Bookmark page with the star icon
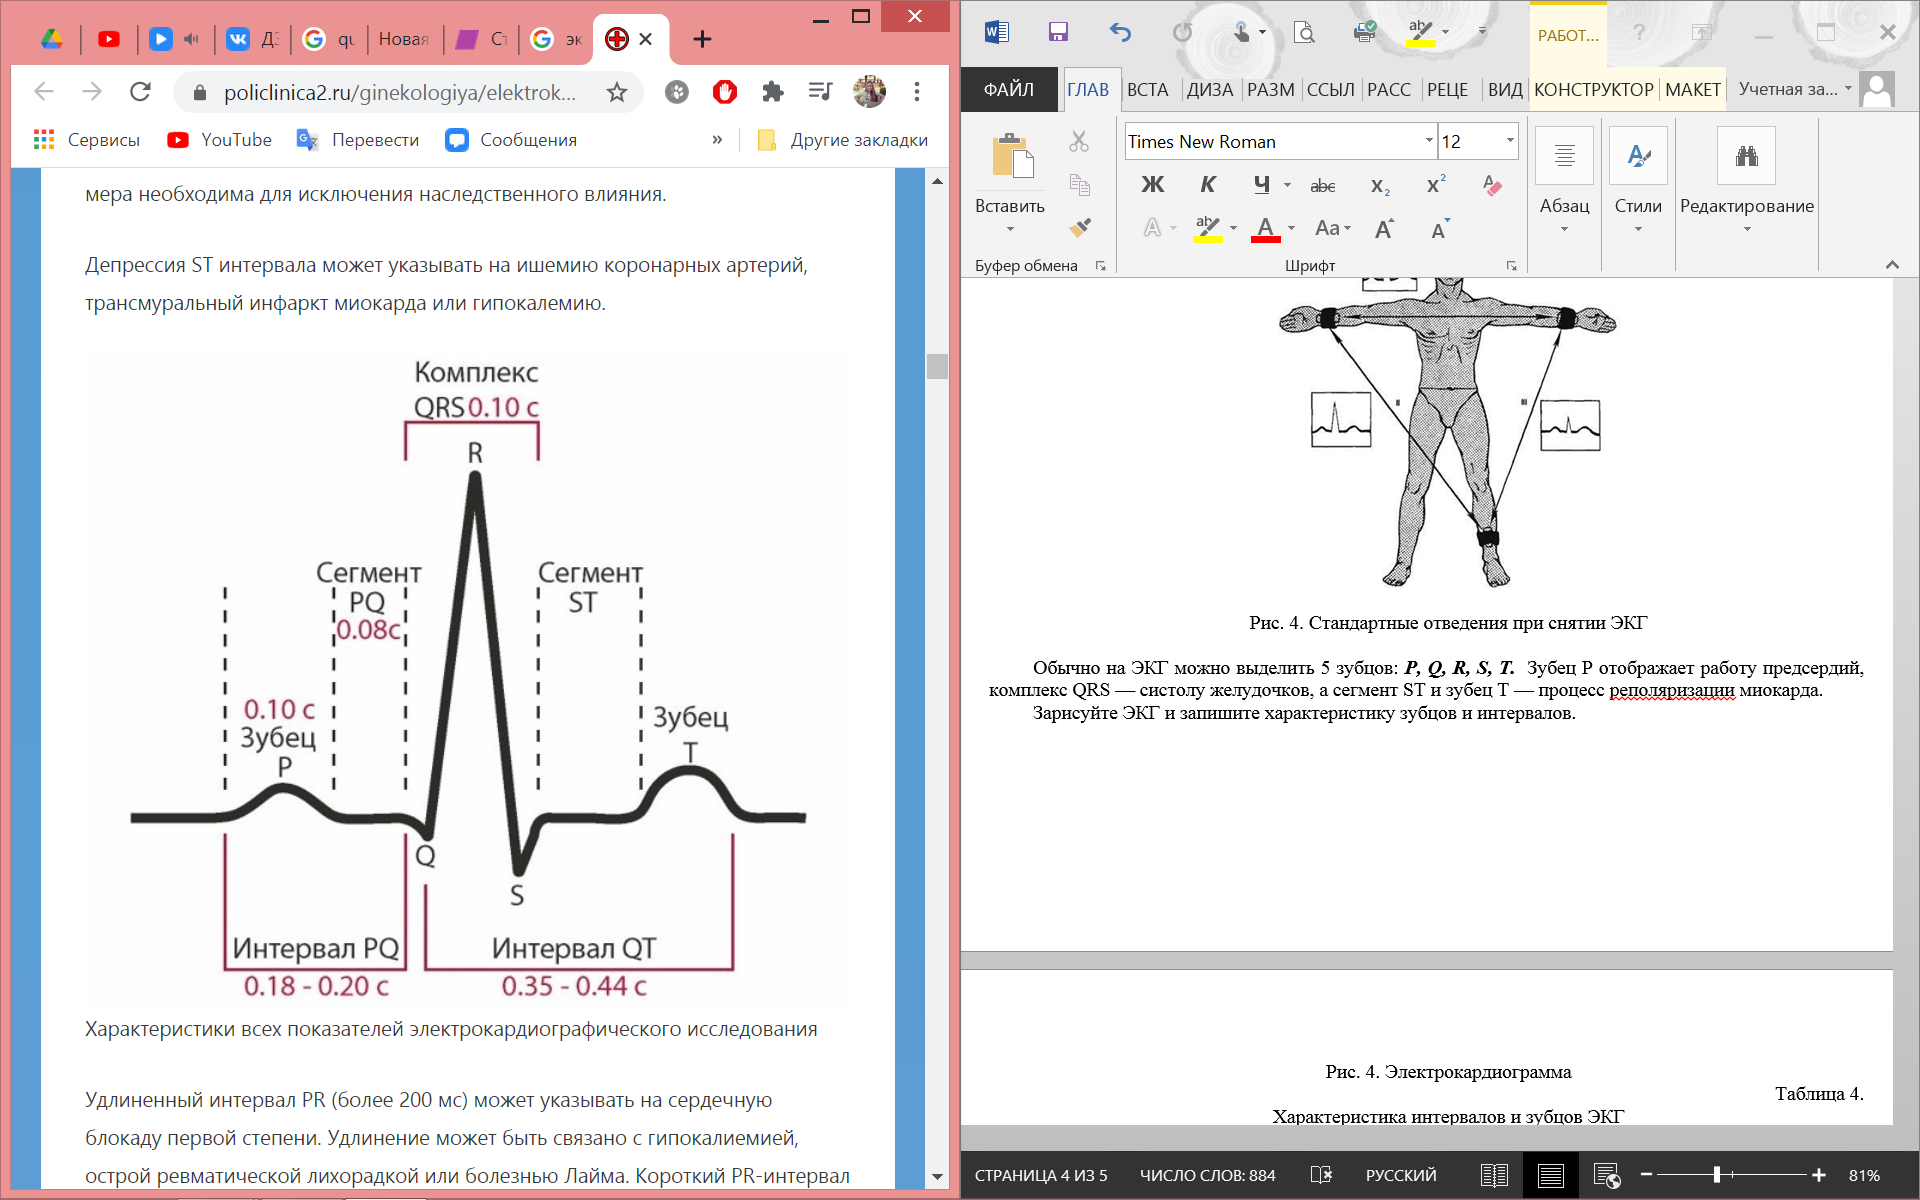Viewport: 1920px width, 1200px height. pyautogui.click(x=617, y=93)
